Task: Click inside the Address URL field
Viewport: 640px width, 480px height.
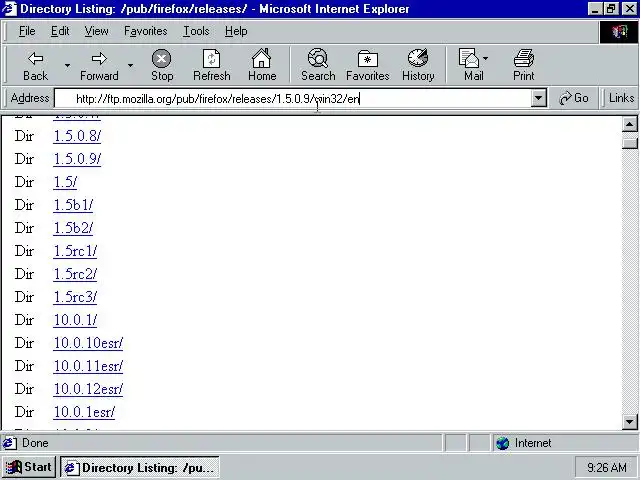Action: pyautogui.click(x=293, y=99)
